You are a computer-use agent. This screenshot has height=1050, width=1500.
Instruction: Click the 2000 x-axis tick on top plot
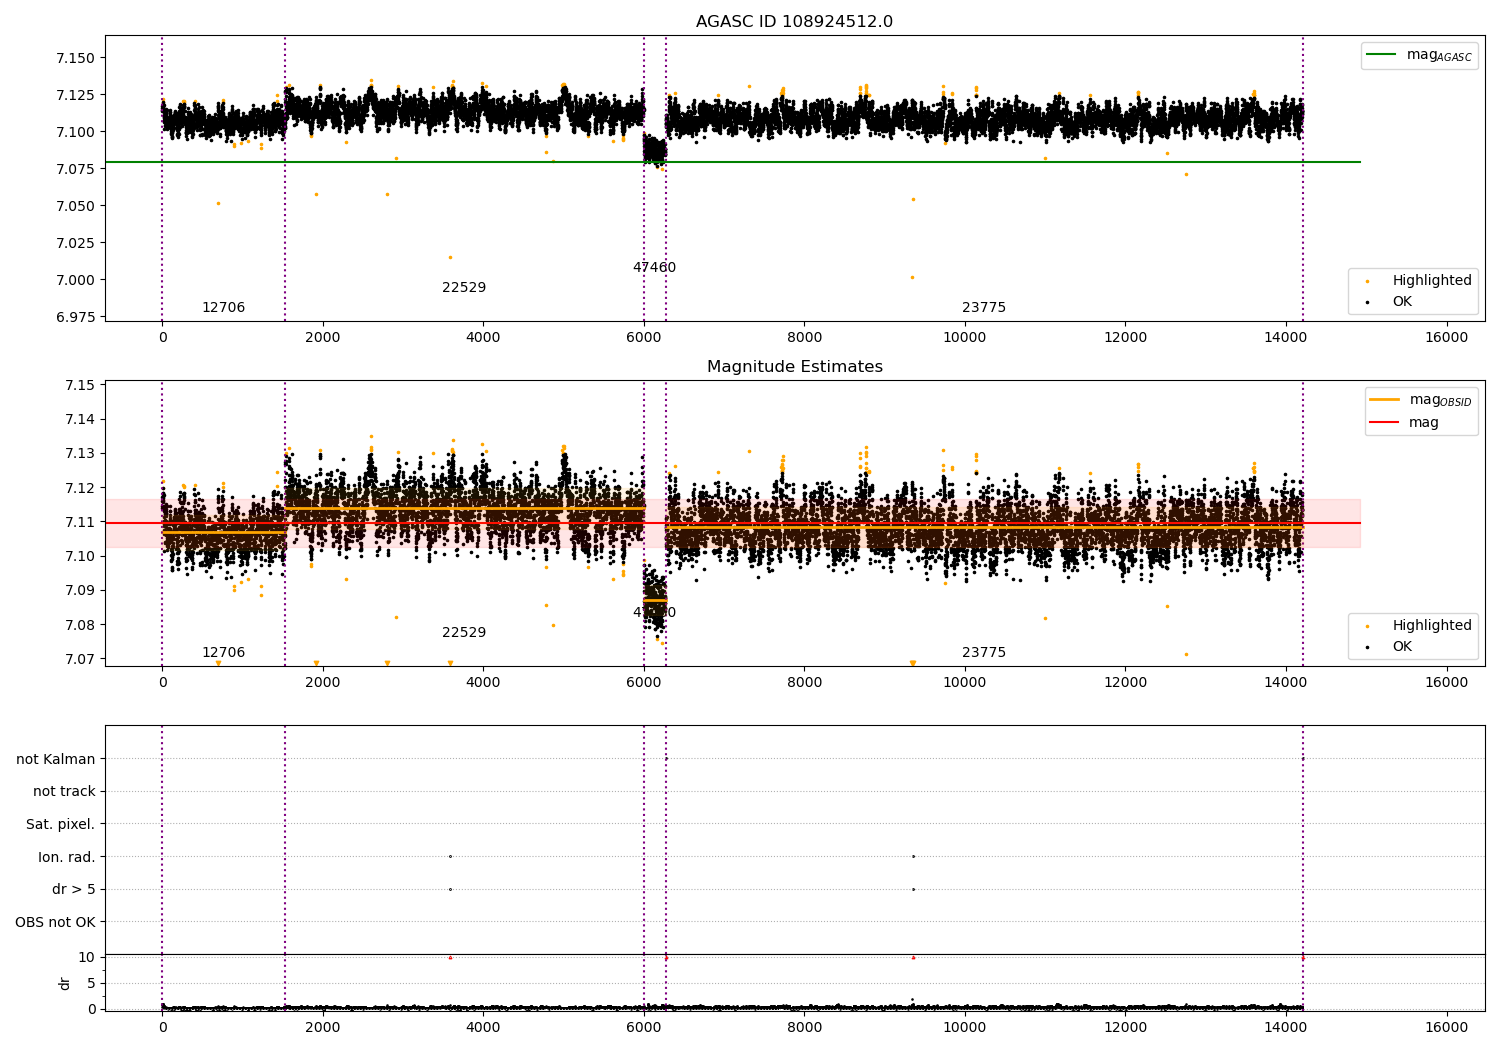pos(323,338)
